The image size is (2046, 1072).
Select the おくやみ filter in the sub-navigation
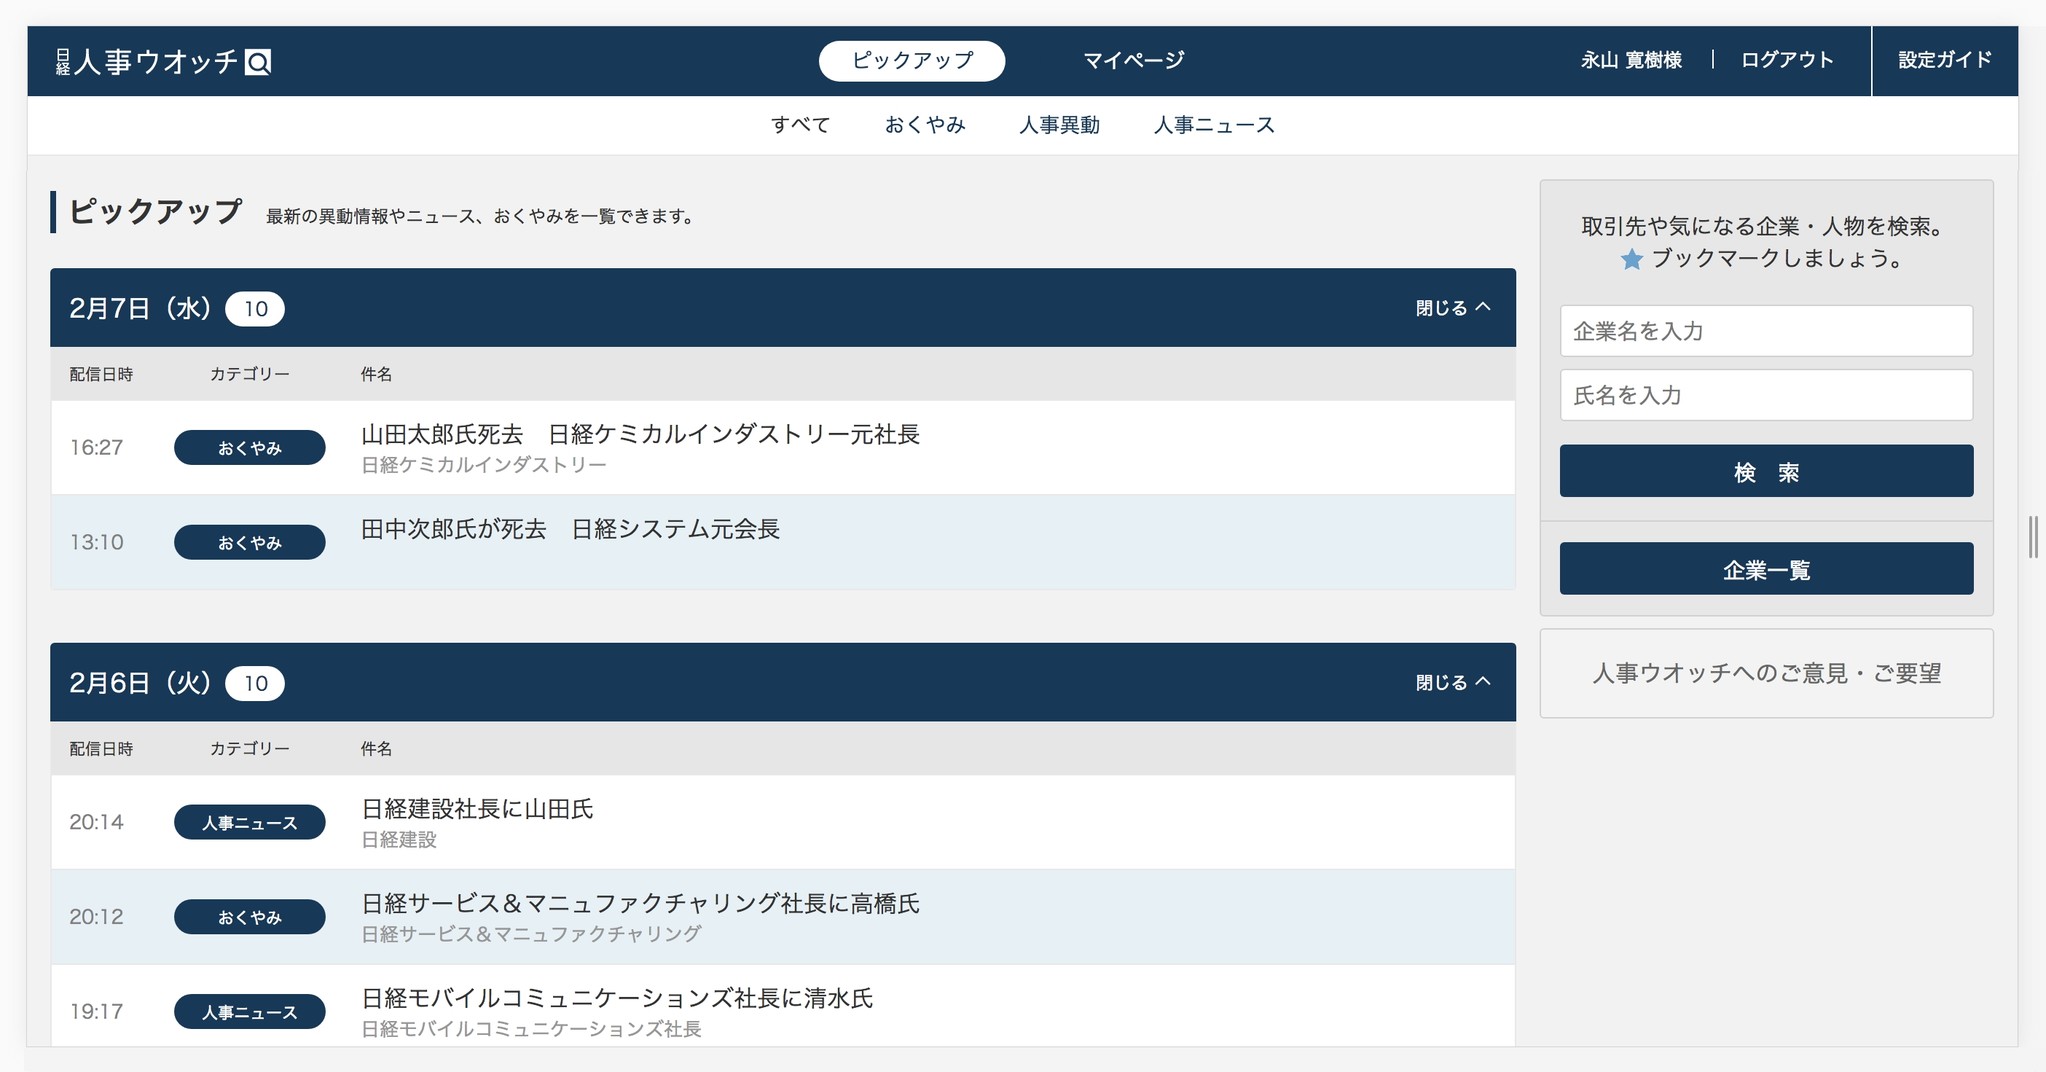point(925,125)
